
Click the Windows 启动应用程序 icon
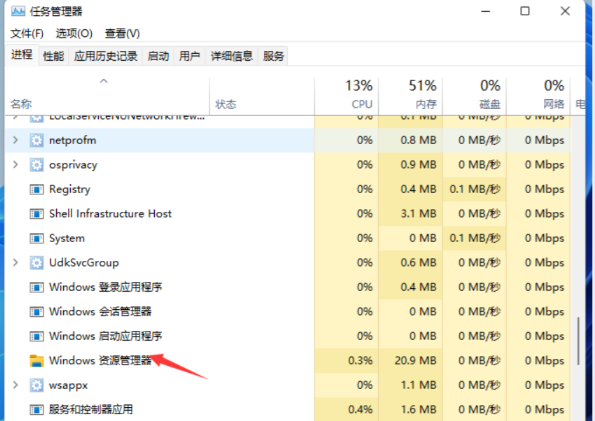click(36, 336)
